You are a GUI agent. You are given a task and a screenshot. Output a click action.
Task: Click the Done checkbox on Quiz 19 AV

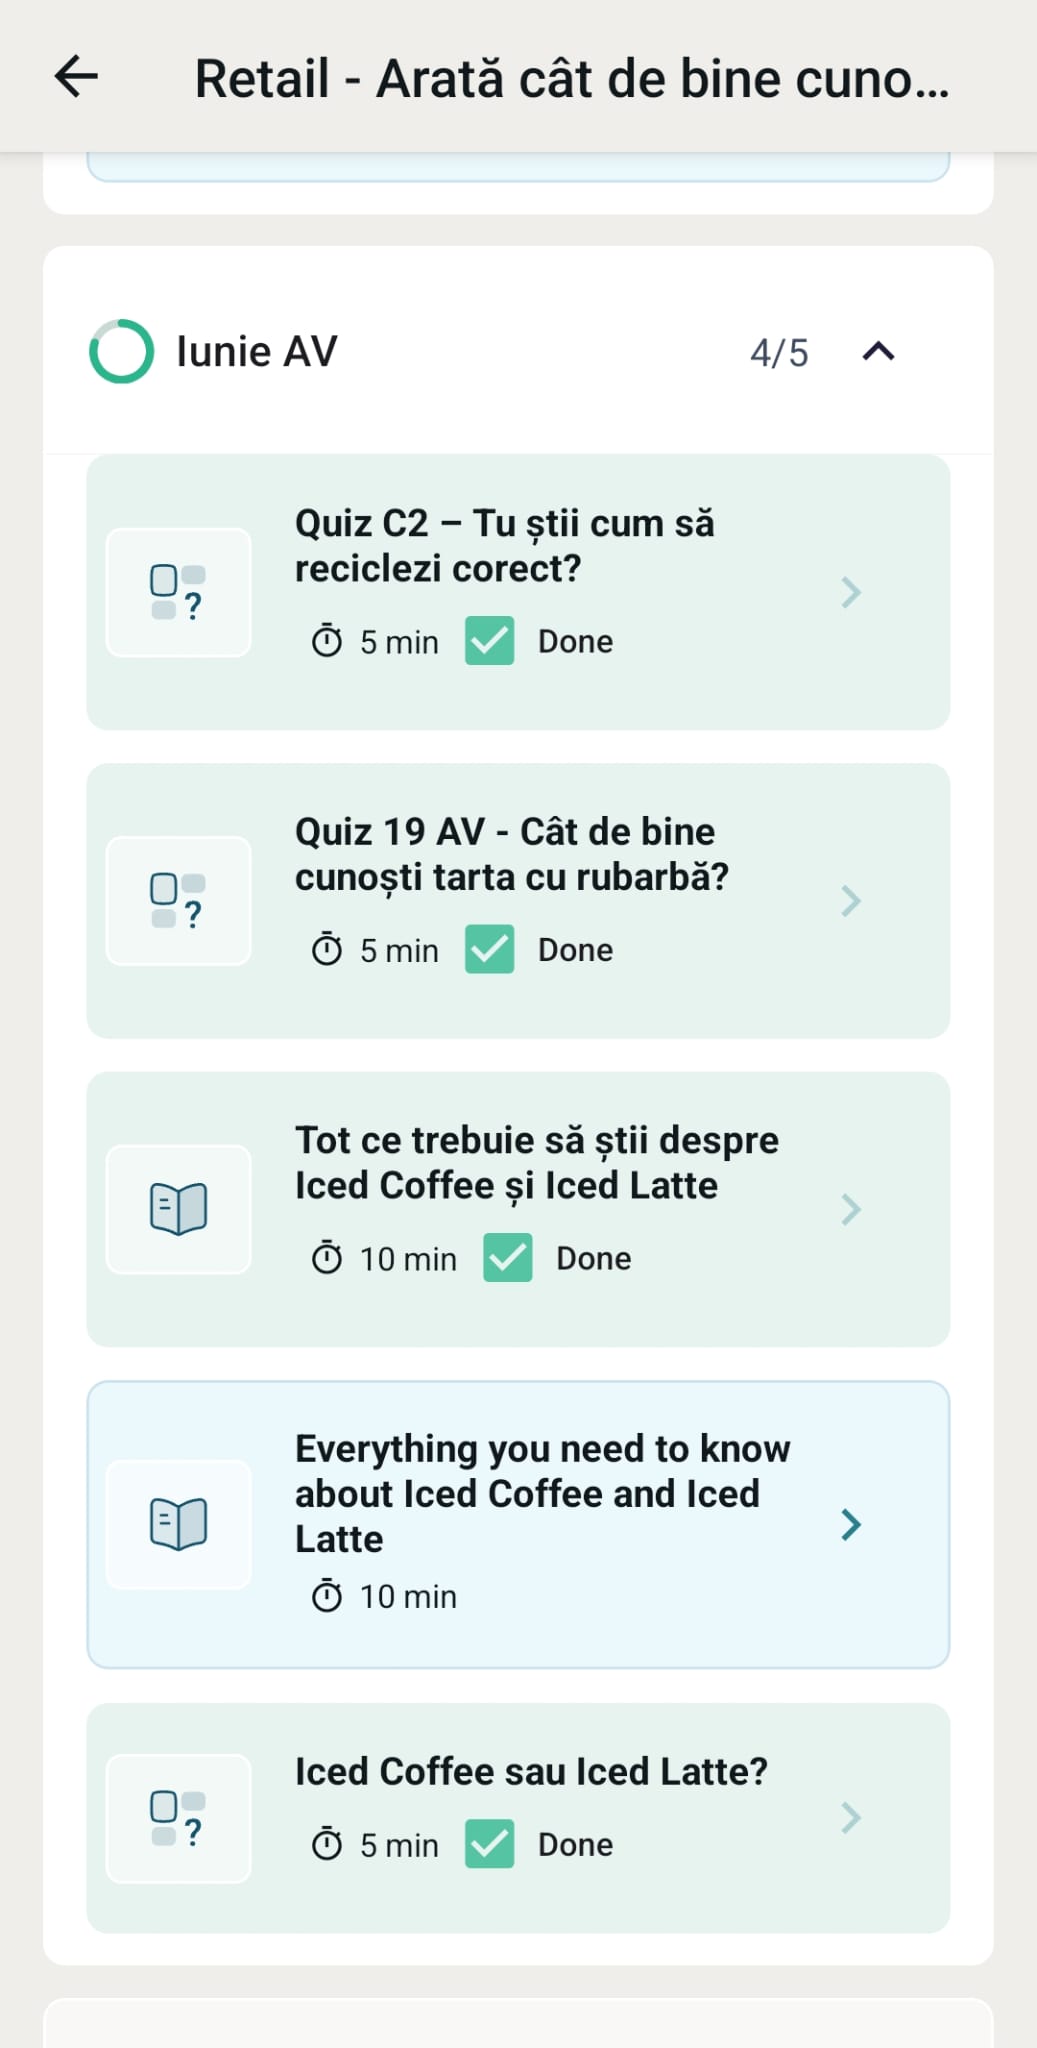point(489,949)
